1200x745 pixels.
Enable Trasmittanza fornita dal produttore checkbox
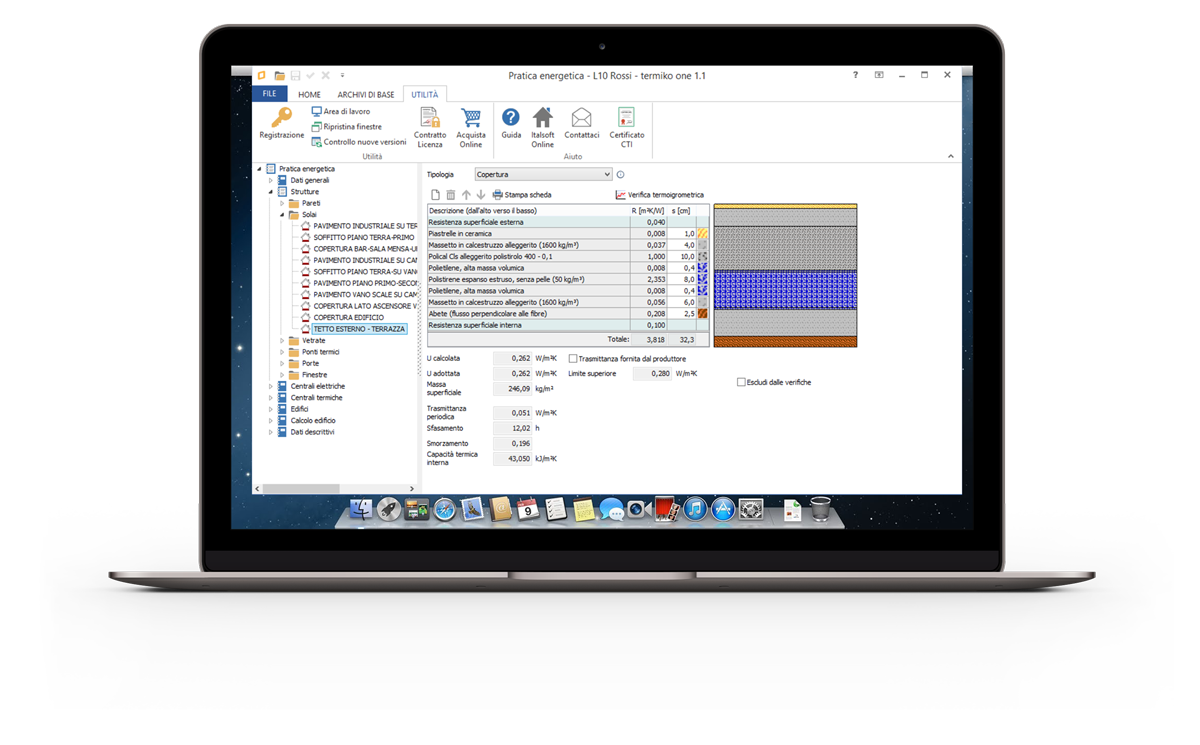(x=573, y=358)
